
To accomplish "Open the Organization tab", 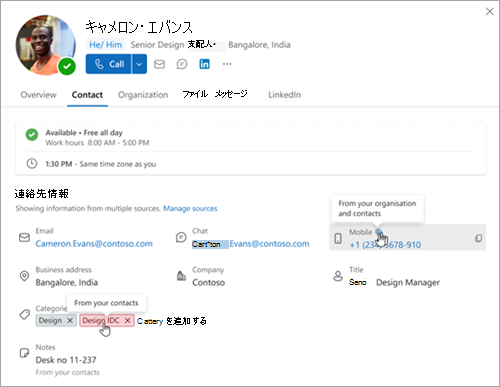I will pyautogui.click(x=143, y=95).
